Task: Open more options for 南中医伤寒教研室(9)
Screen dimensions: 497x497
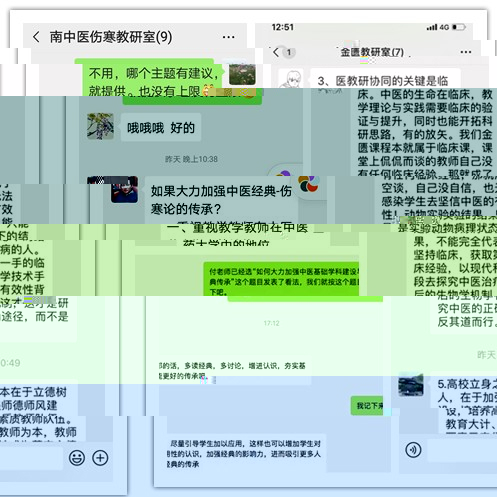Action: (x=228, y=37)
